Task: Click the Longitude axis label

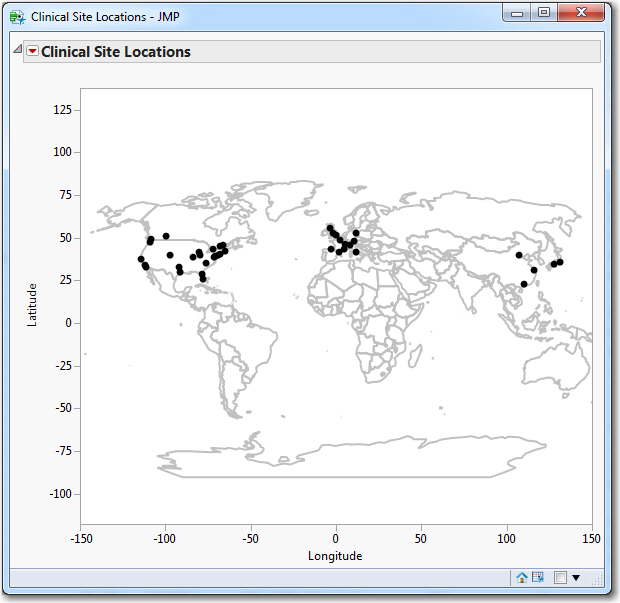Action: pyautogui.click(x=335, y=556)
